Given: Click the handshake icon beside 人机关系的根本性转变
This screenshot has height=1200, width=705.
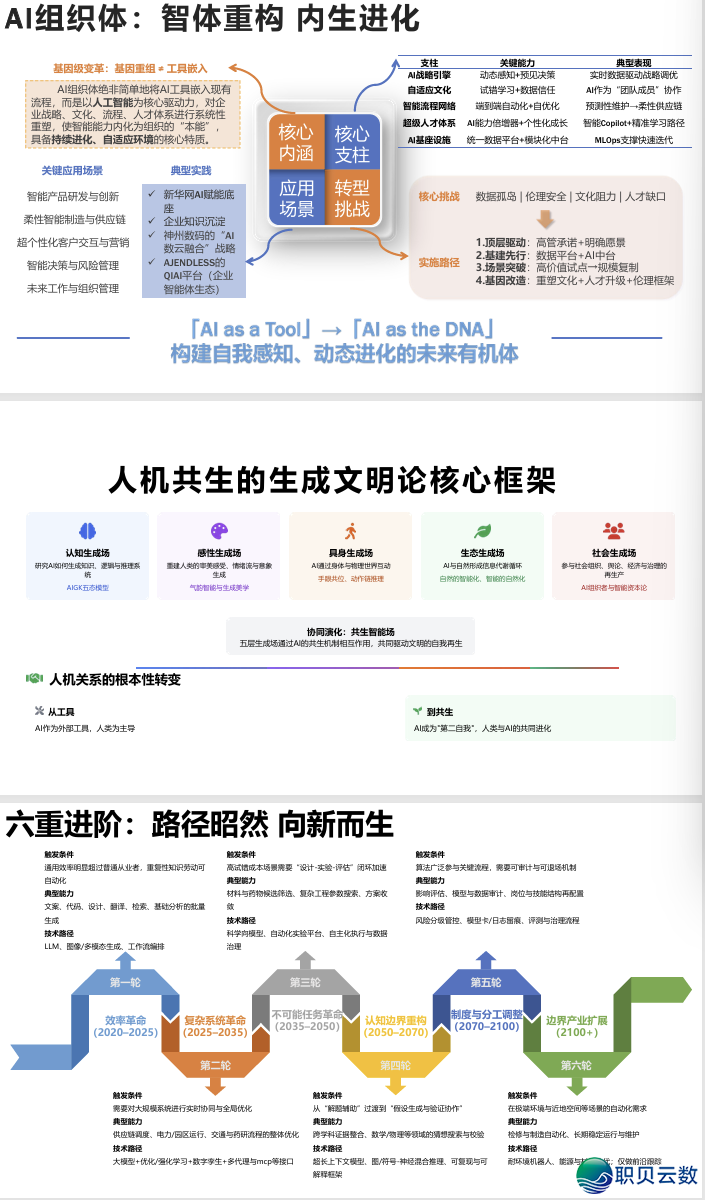Looking at the screenshot, I should coord(35,679).
